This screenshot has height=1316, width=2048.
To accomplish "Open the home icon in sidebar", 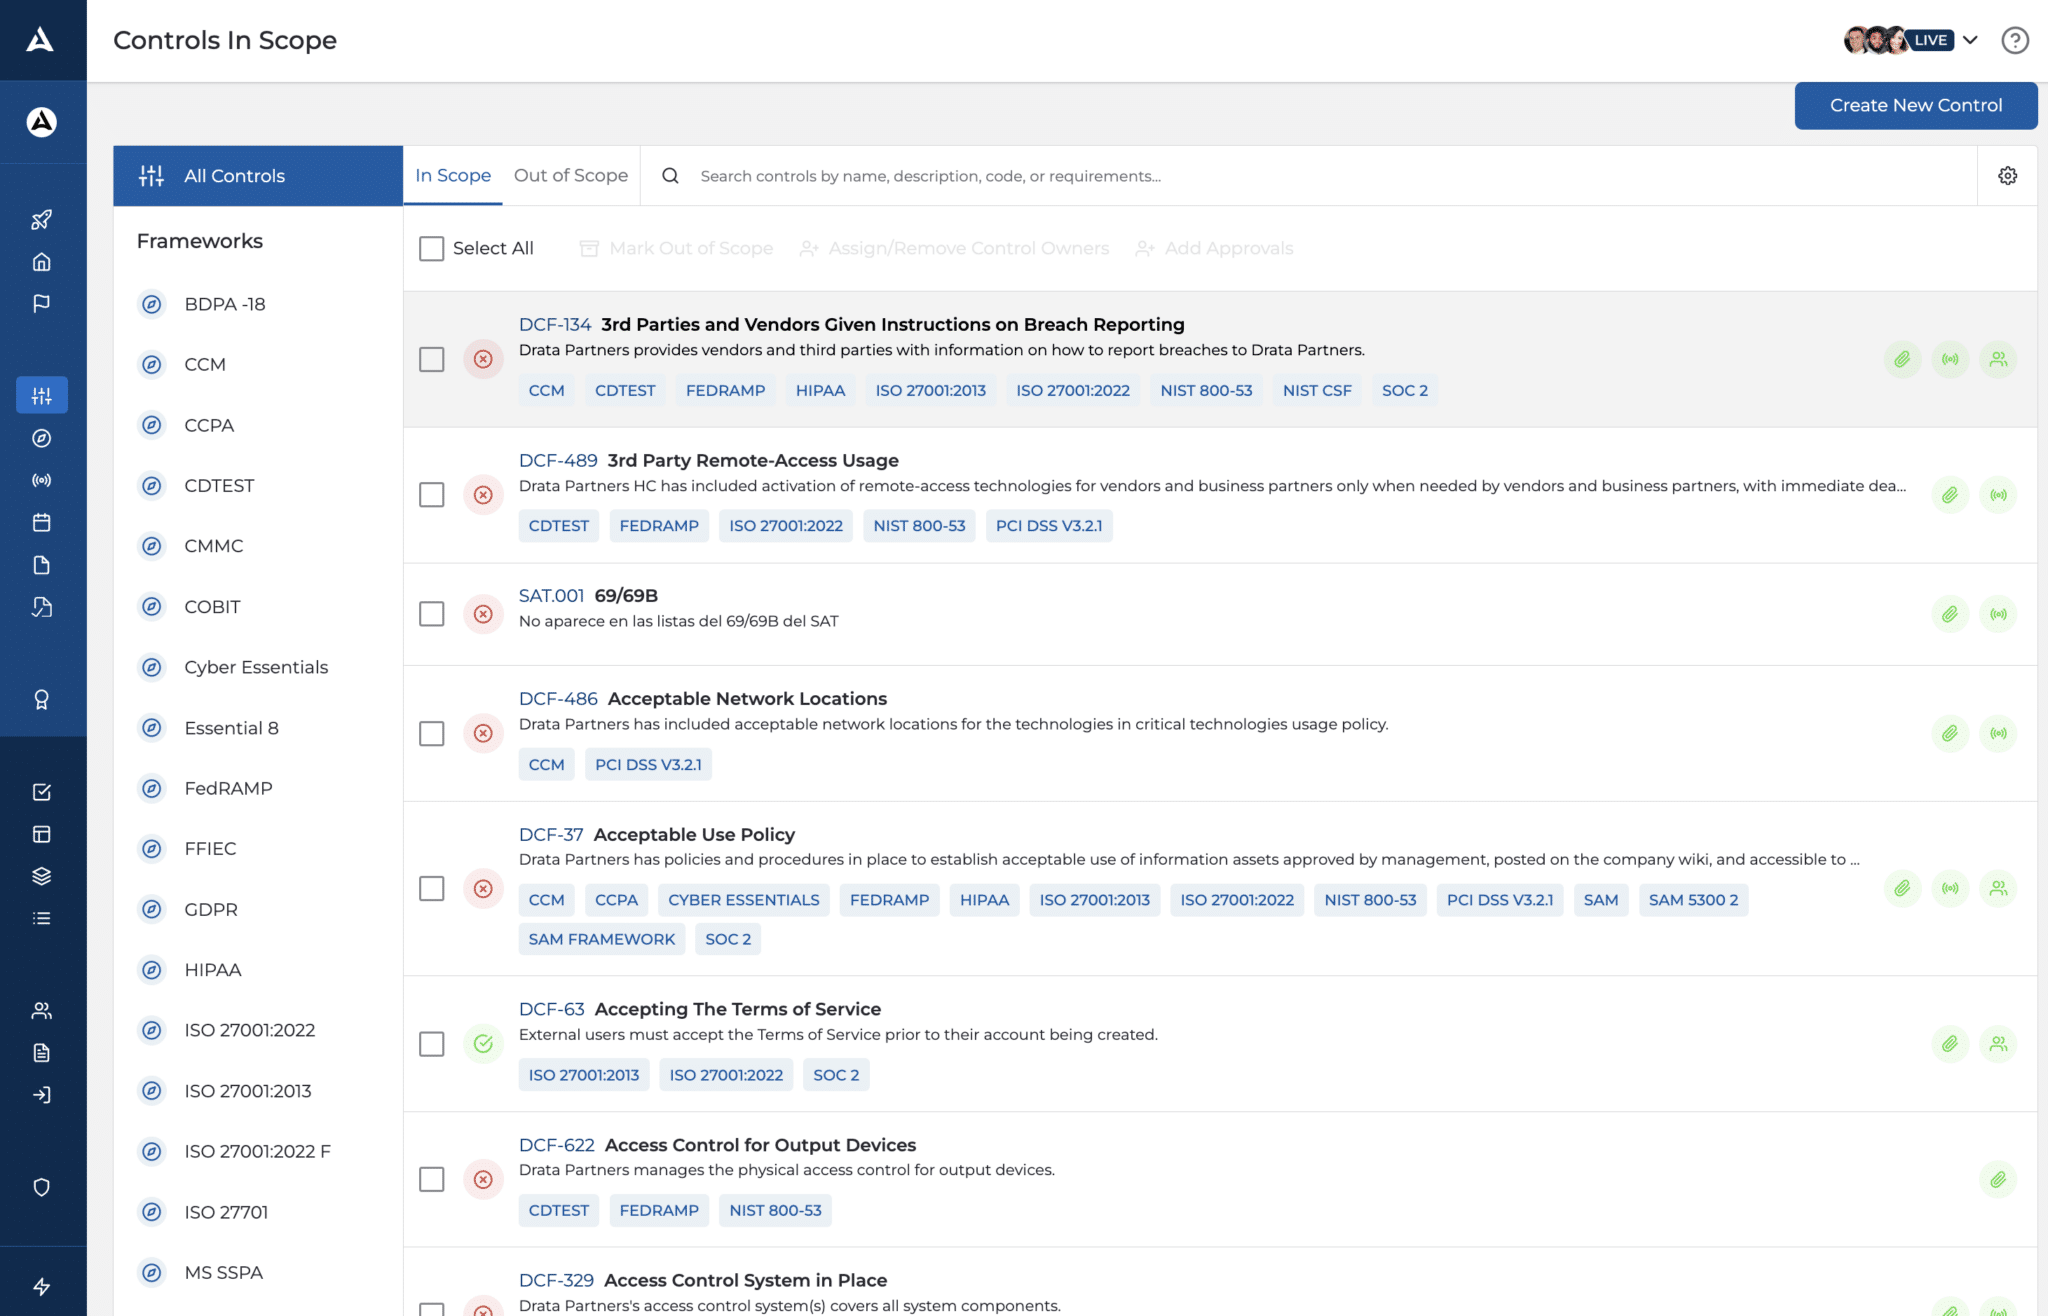I will 41,262.
